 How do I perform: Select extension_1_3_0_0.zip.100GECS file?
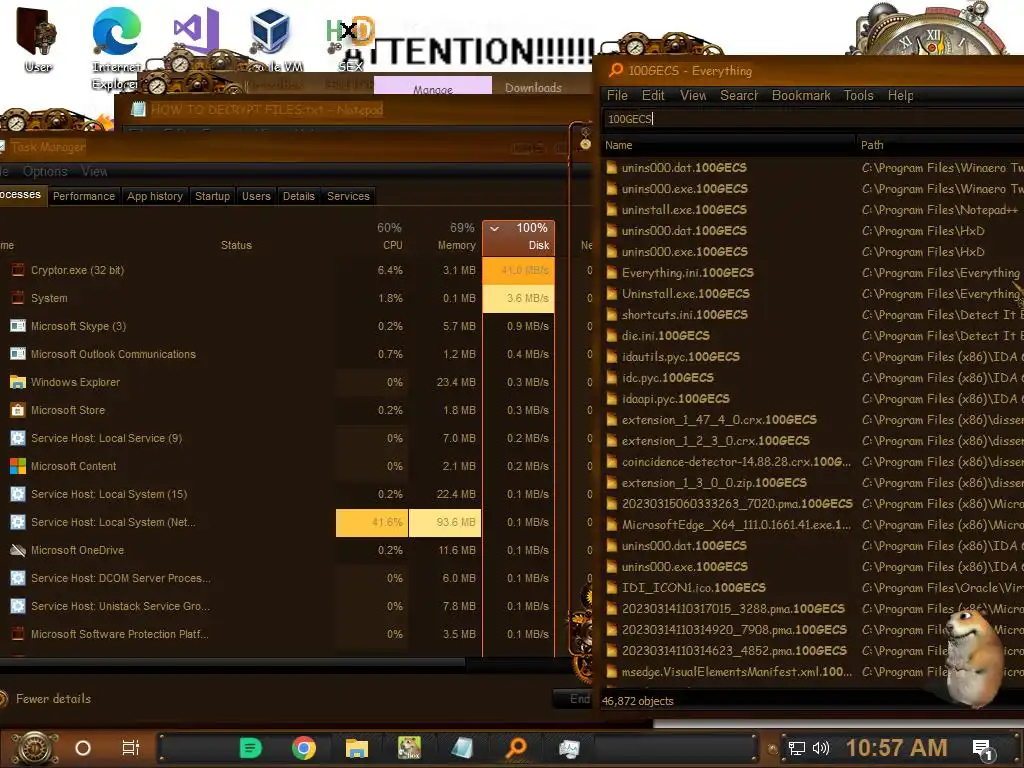tap(714, 483)
